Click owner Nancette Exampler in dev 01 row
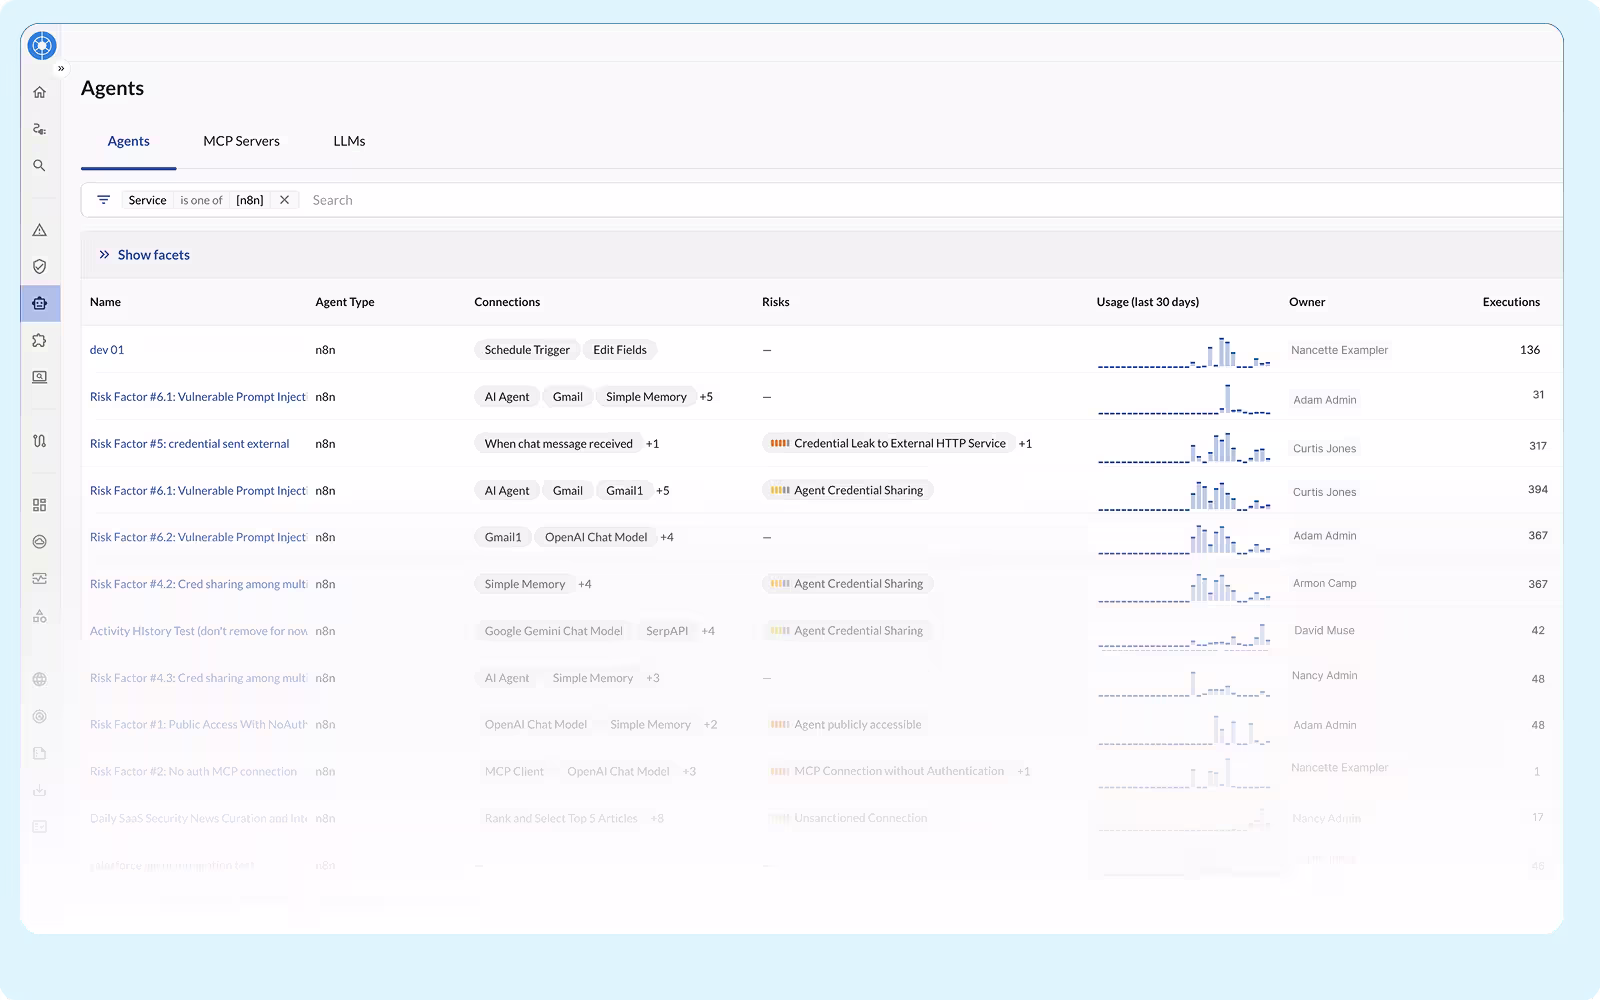The height and width of the screenshot is (1000, 1600). click(1339, 350)
